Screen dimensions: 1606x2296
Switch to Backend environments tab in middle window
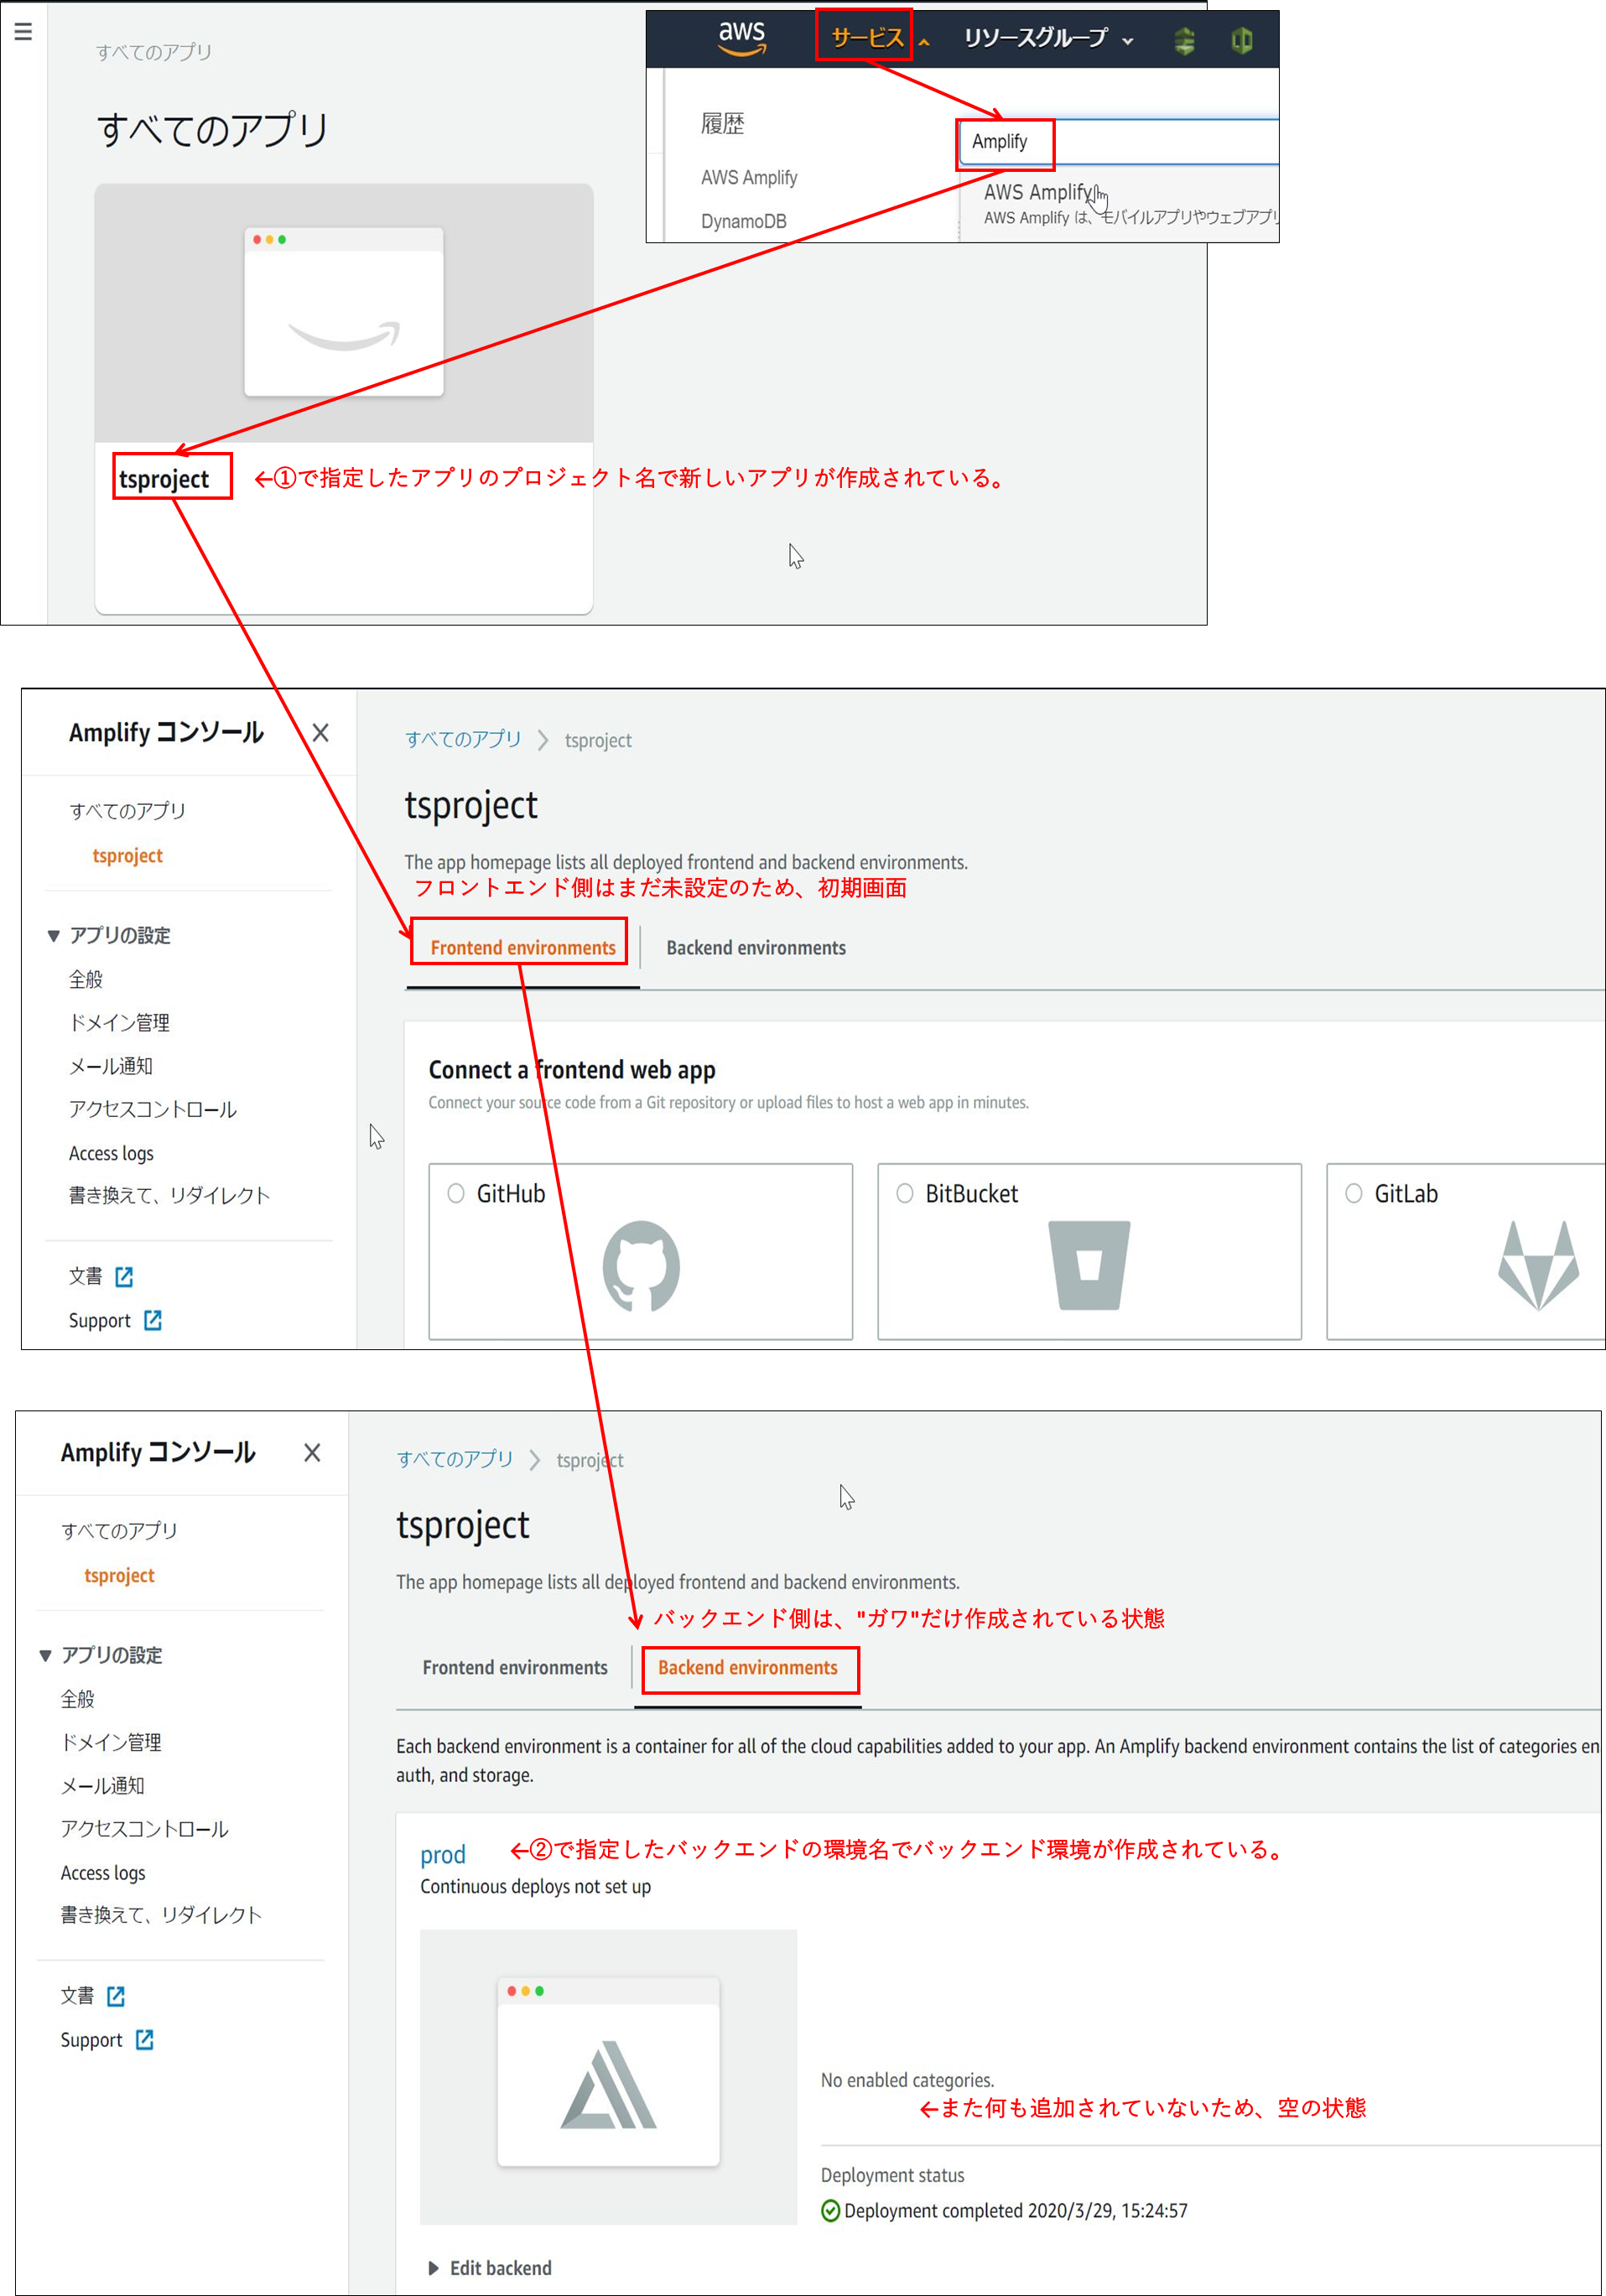[x=756, y=948]
